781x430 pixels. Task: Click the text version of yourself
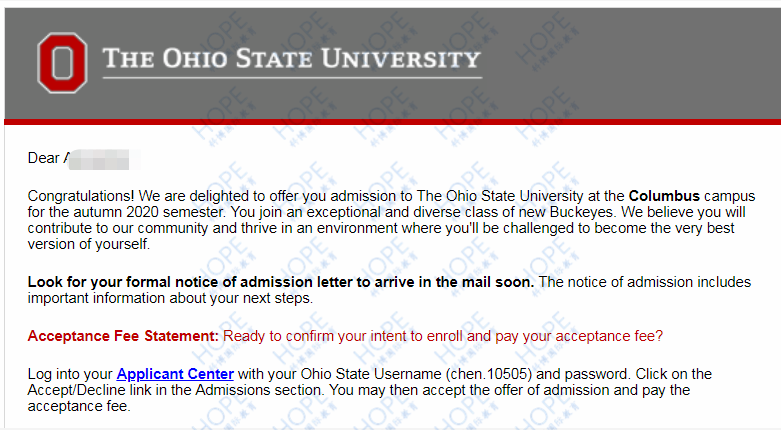89,244
